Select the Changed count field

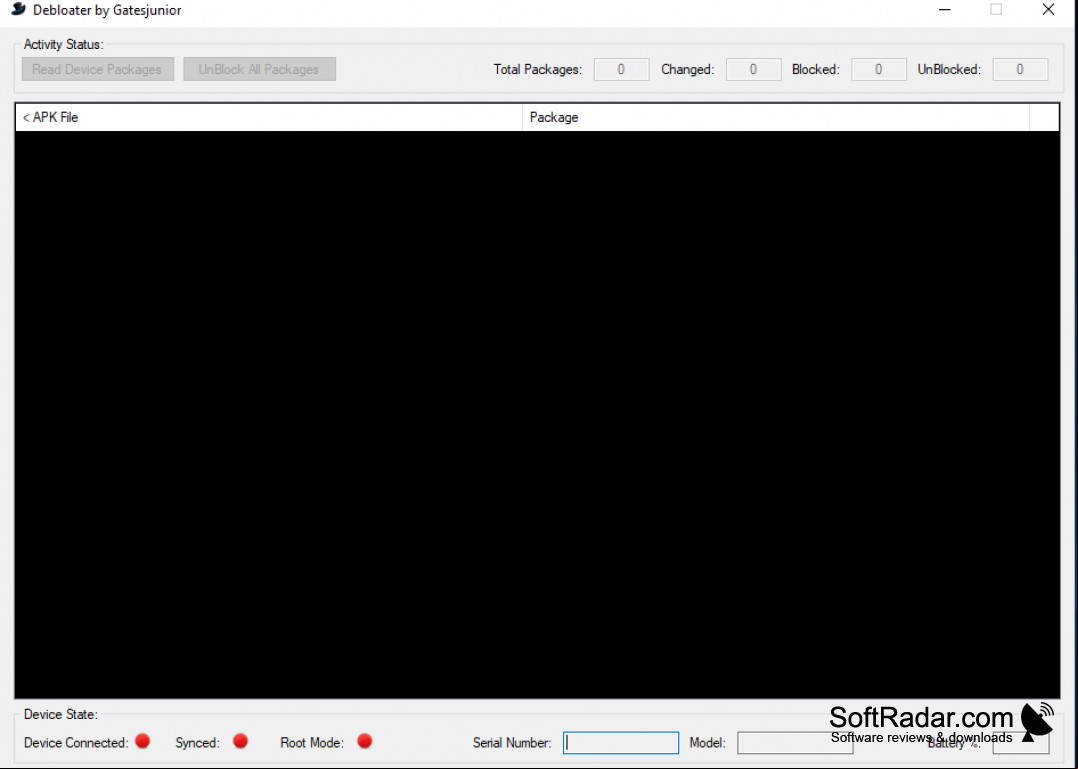click(754, 69)
